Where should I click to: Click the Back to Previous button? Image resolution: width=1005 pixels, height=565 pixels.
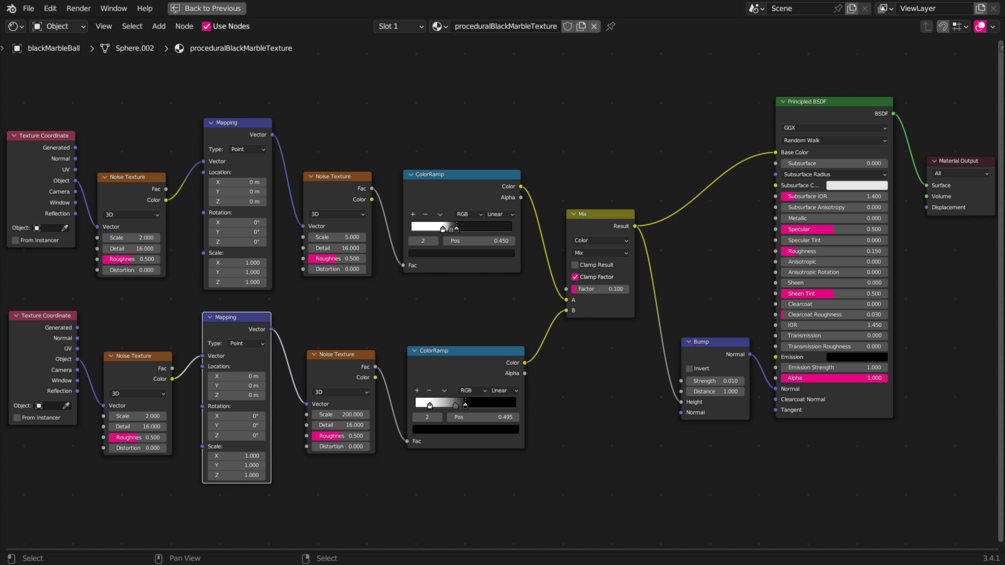[206, 8]
